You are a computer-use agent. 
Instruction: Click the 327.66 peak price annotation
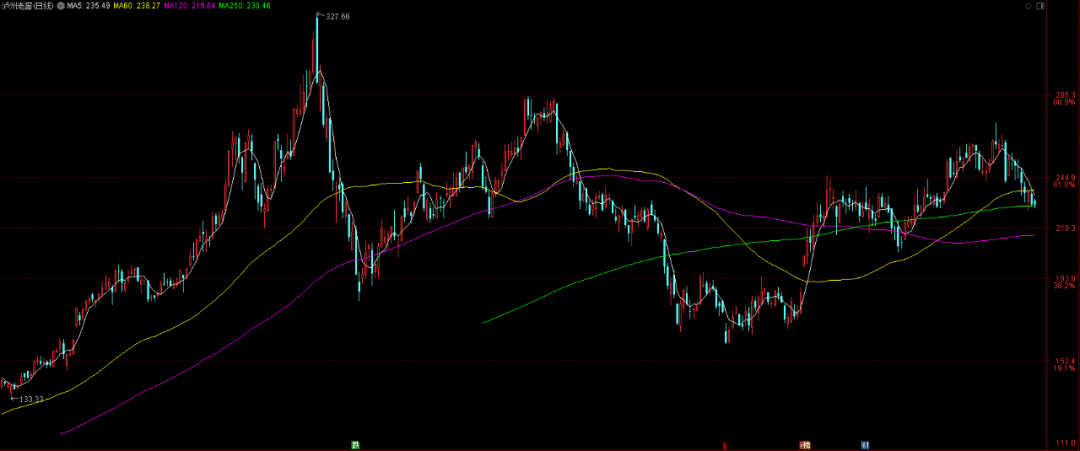click(337, 16)
